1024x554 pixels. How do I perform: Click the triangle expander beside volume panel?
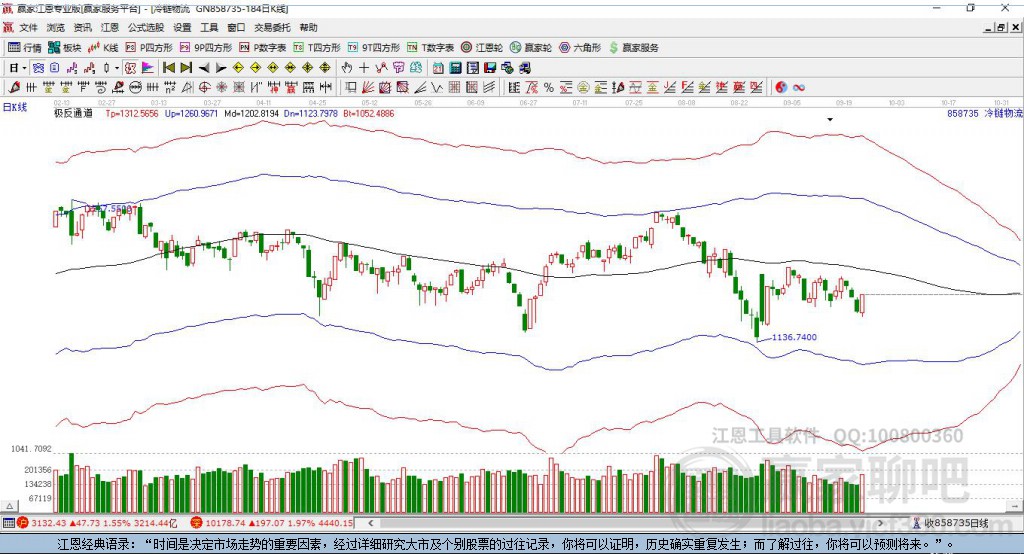point(9,506)
